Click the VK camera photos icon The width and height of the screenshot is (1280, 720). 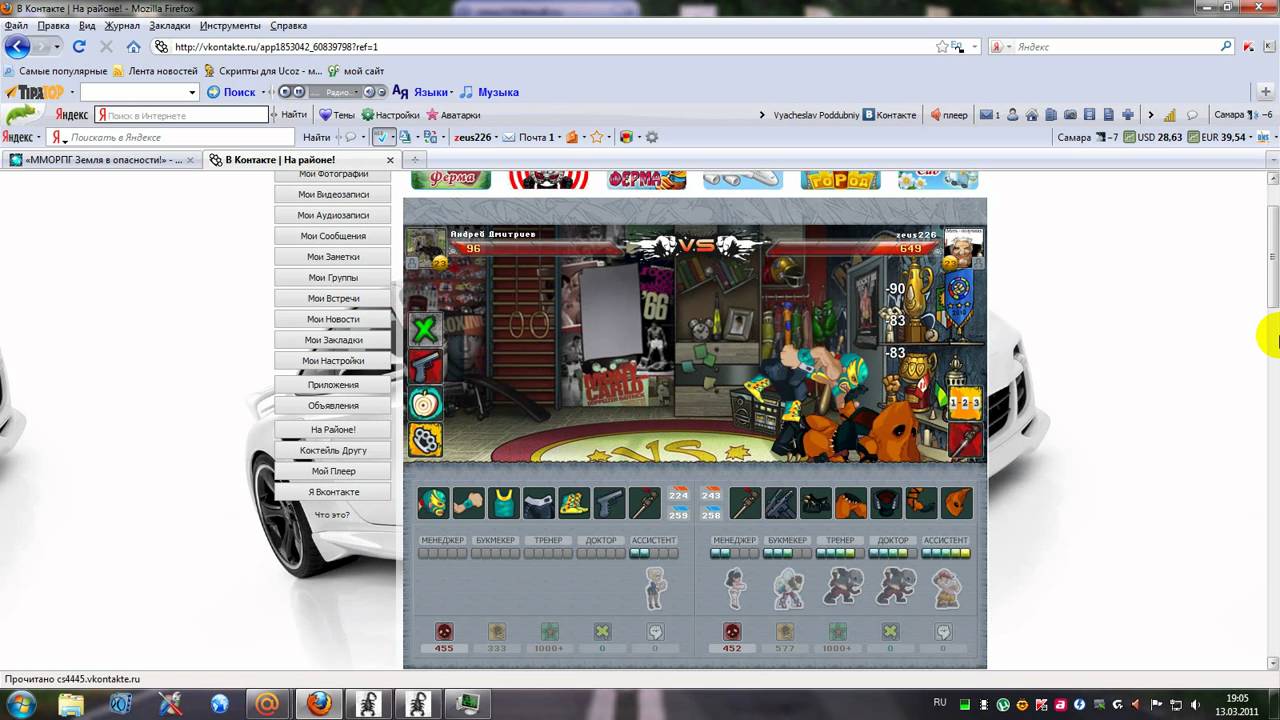click(x=1070, y=115)
